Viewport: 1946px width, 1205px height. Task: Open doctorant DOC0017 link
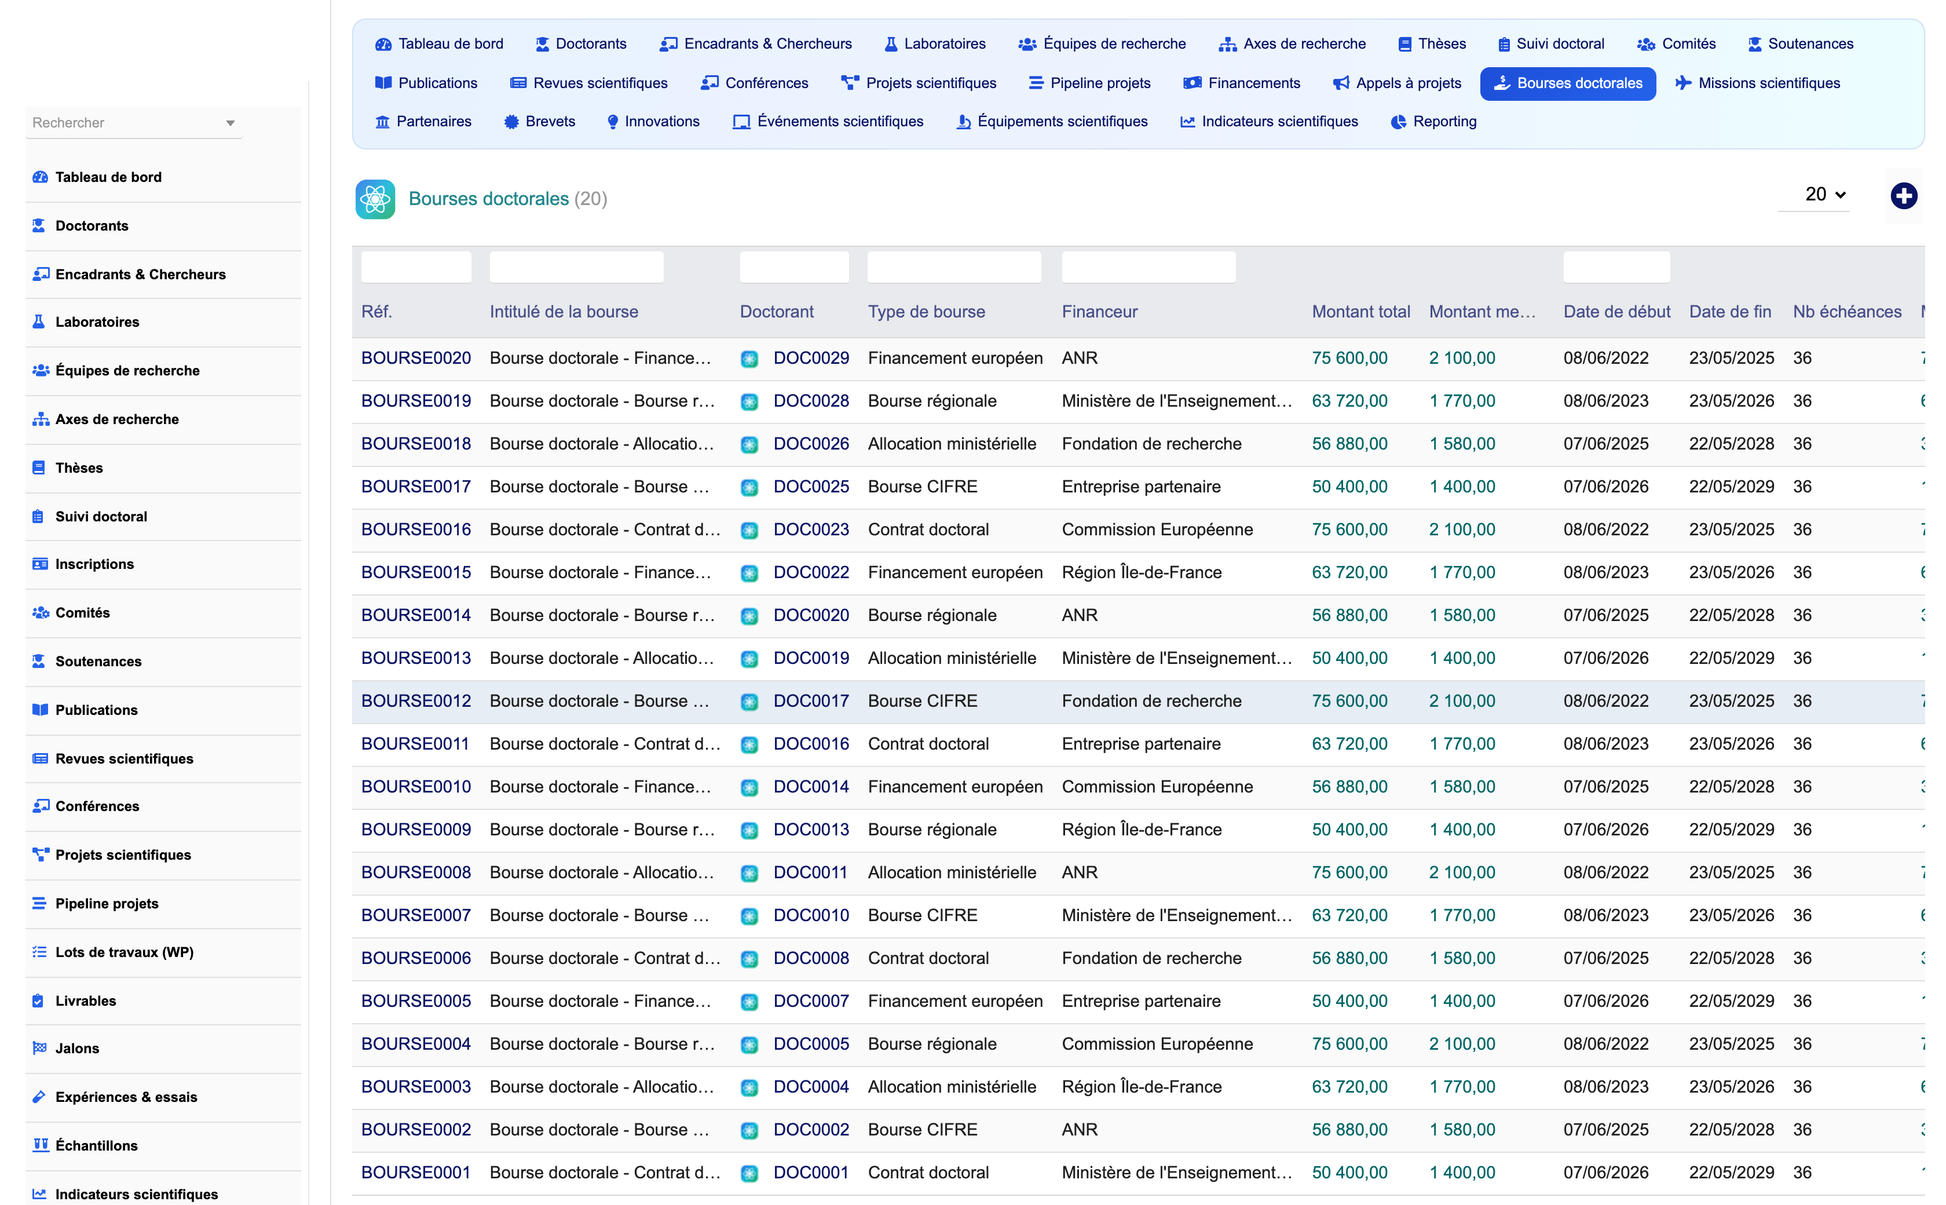click(811, 701)
